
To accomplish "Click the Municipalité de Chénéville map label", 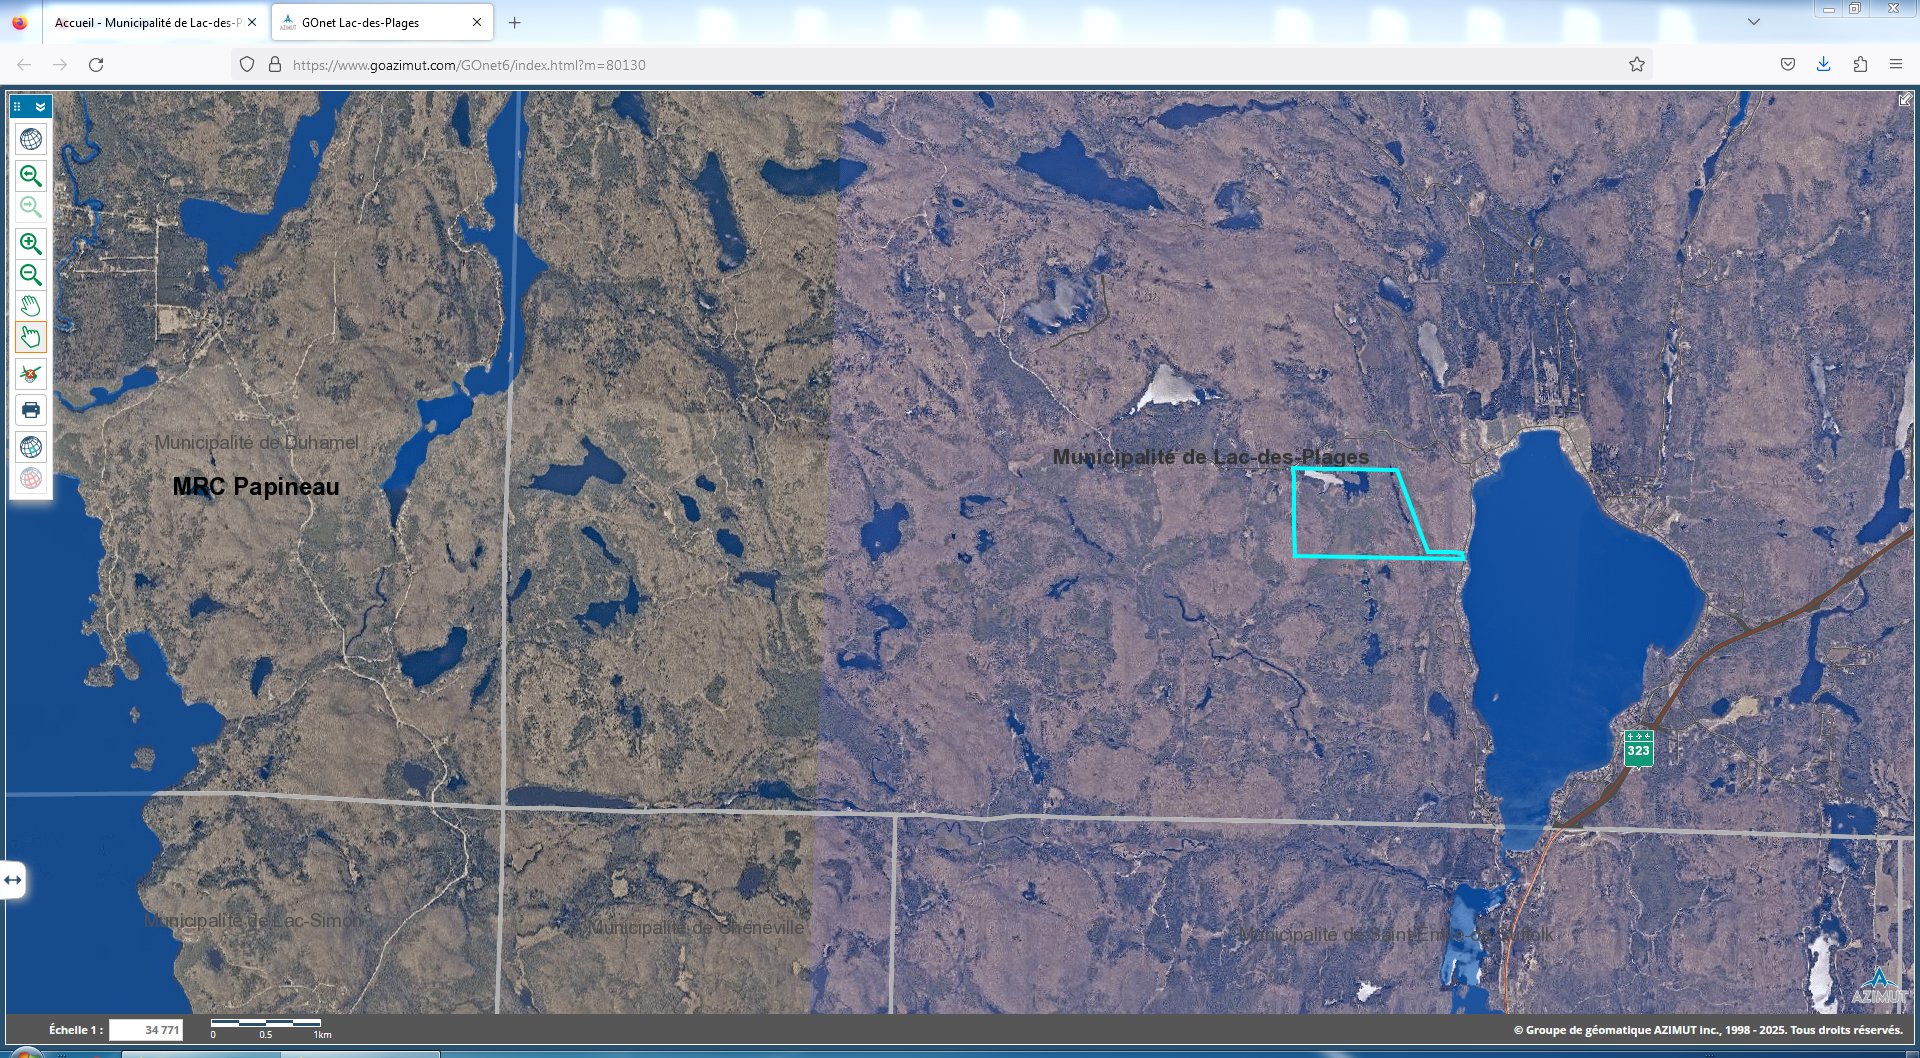I will pyautogui.click(x=696, y=928).
